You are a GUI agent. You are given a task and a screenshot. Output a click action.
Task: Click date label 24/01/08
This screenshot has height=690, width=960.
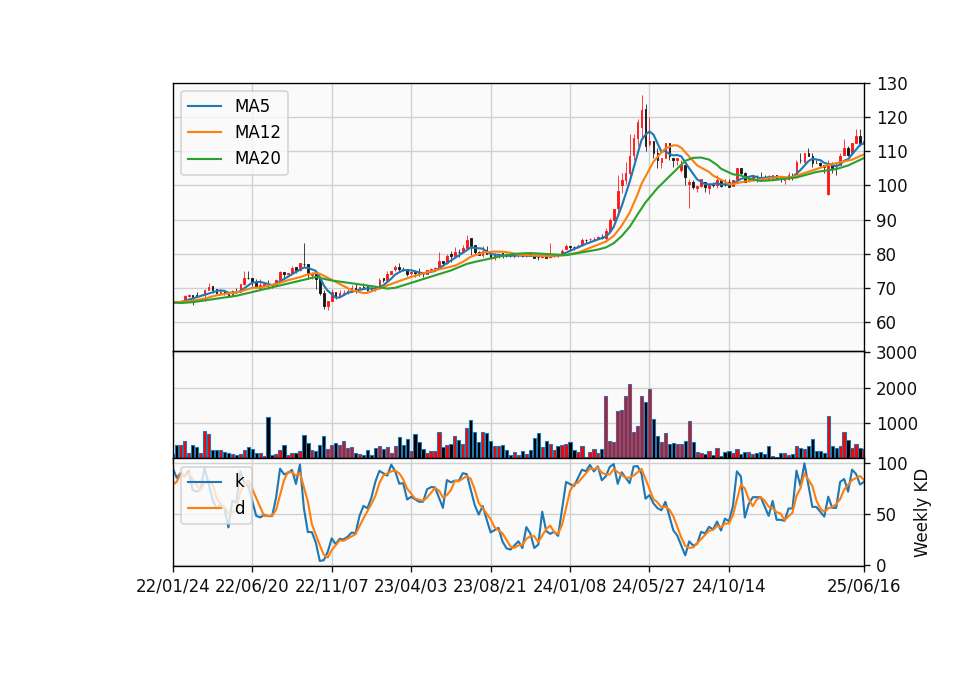pos(569,586)
